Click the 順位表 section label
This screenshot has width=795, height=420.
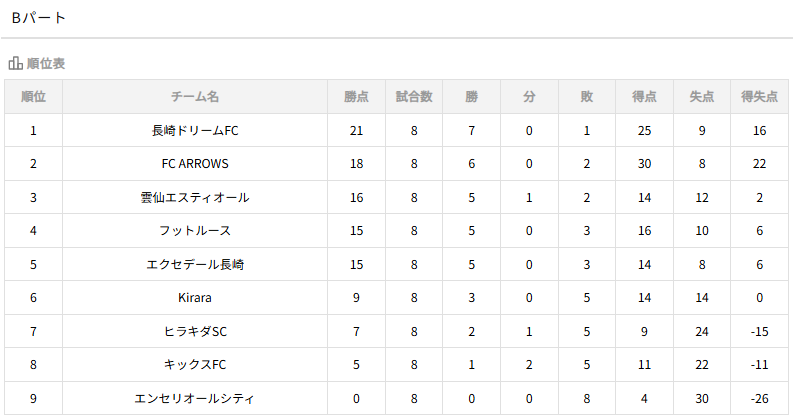pos(46,64)
